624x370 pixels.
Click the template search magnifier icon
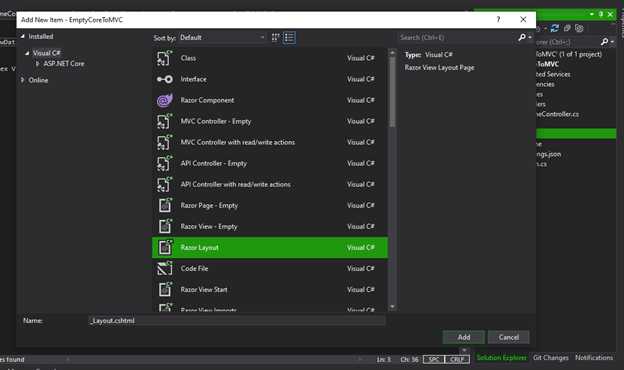click(x=522, y=37)
